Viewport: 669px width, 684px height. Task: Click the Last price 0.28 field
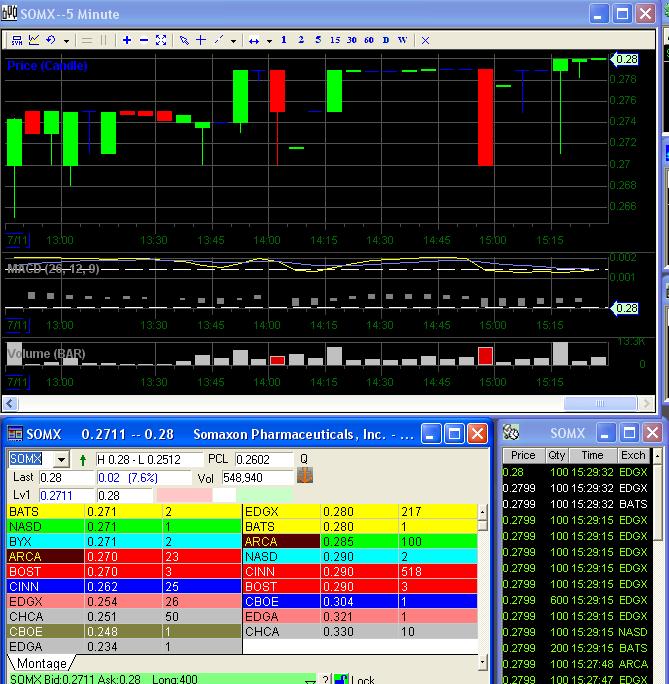67,478
